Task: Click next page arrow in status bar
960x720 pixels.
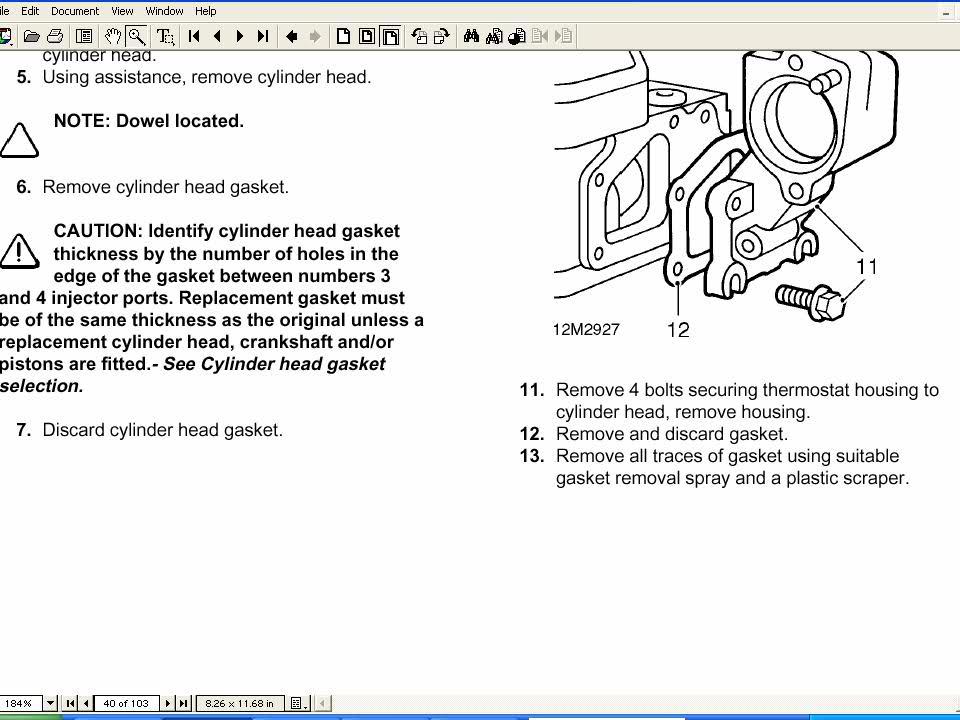Action: tap(168, 703)
